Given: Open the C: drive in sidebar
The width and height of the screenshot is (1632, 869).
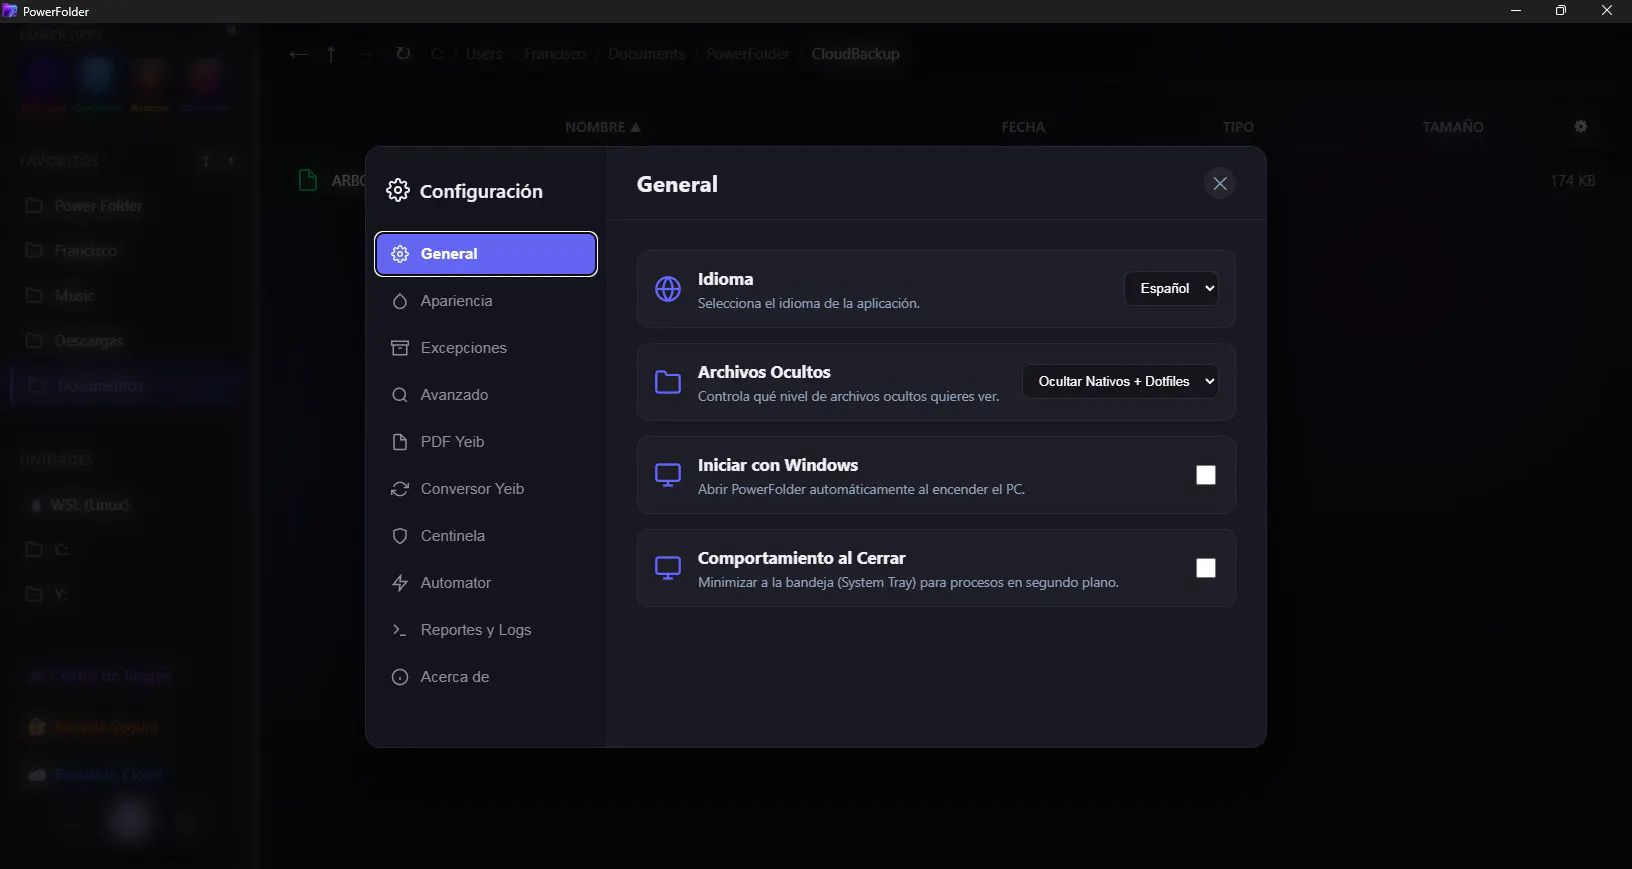Looking at the screenshot, I should 125,550.
